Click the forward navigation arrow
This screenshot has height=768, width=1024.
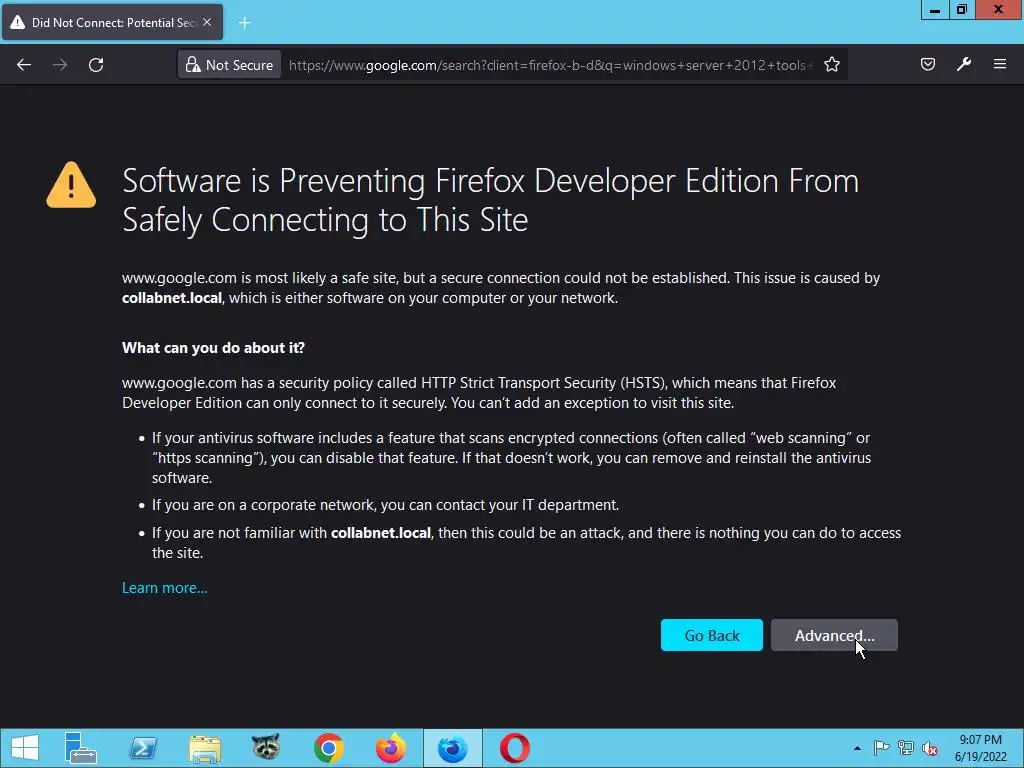point(60,65)
